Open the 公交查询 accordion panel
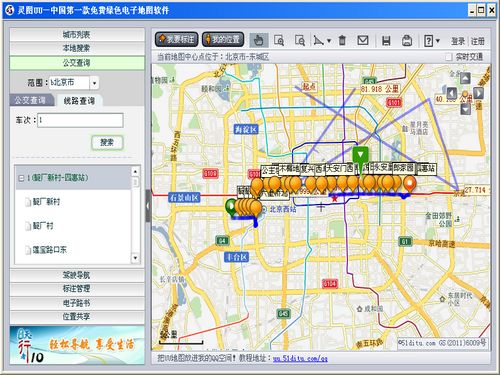500x375 pixels. coord(77,63)
